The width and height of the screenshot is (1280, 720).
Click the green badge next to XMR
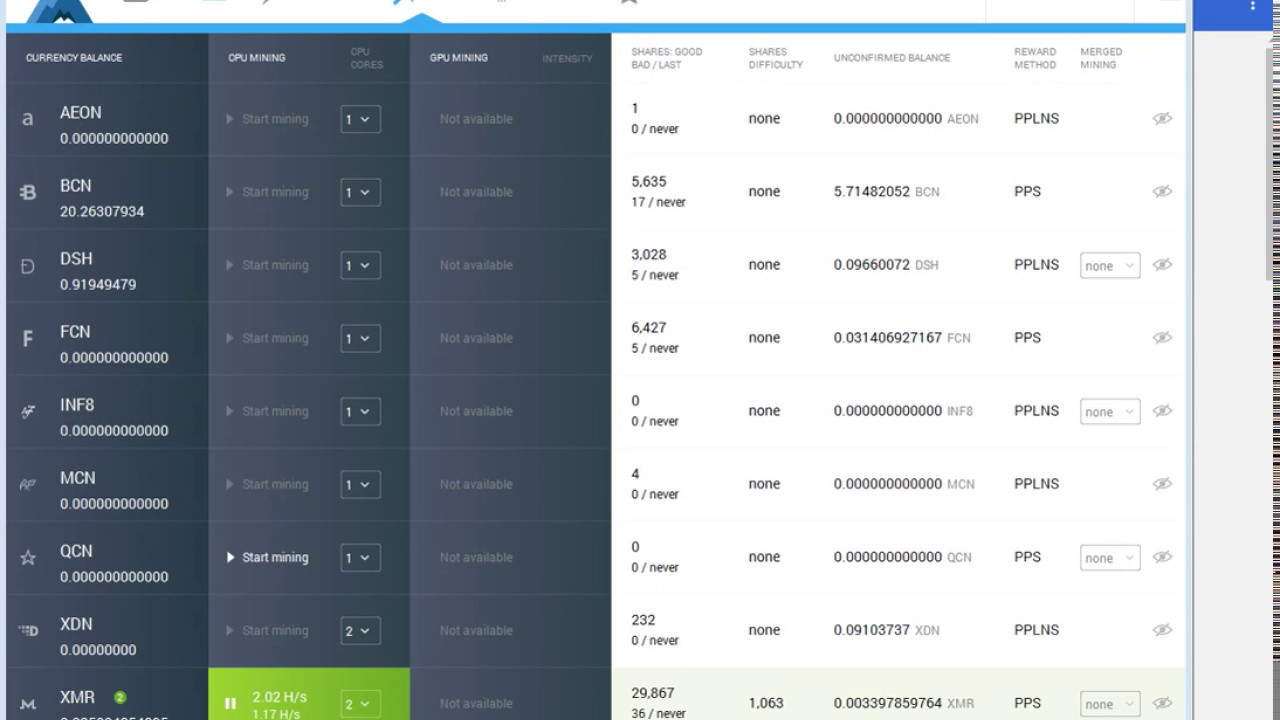(x=120, y=697)
